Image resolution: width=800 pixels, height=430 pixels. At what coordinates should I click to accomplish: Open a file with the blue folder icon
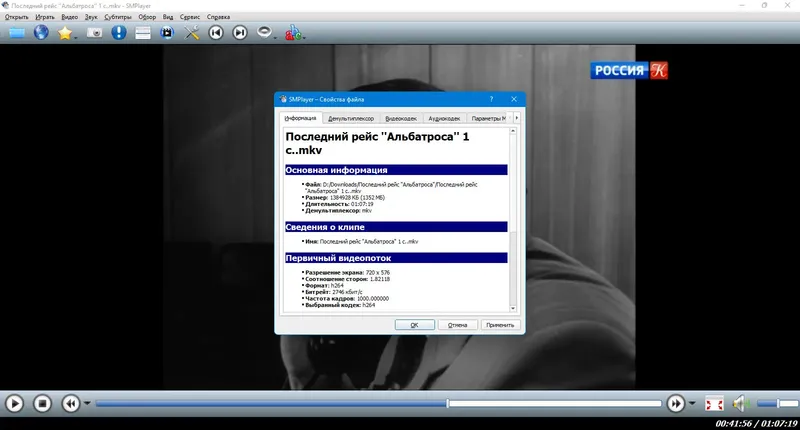(x=17, y=33)
